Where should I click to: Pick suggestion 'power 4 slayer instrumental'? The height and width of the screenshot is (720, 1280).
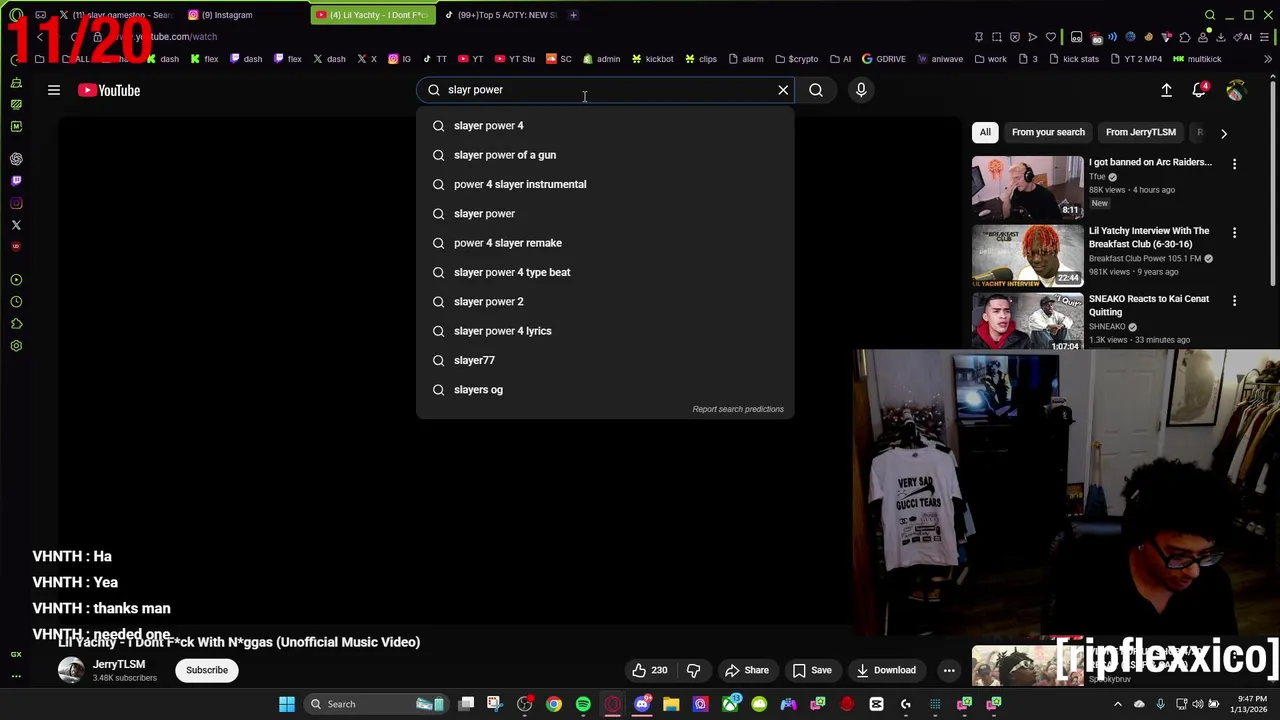[x=605, y=184]
